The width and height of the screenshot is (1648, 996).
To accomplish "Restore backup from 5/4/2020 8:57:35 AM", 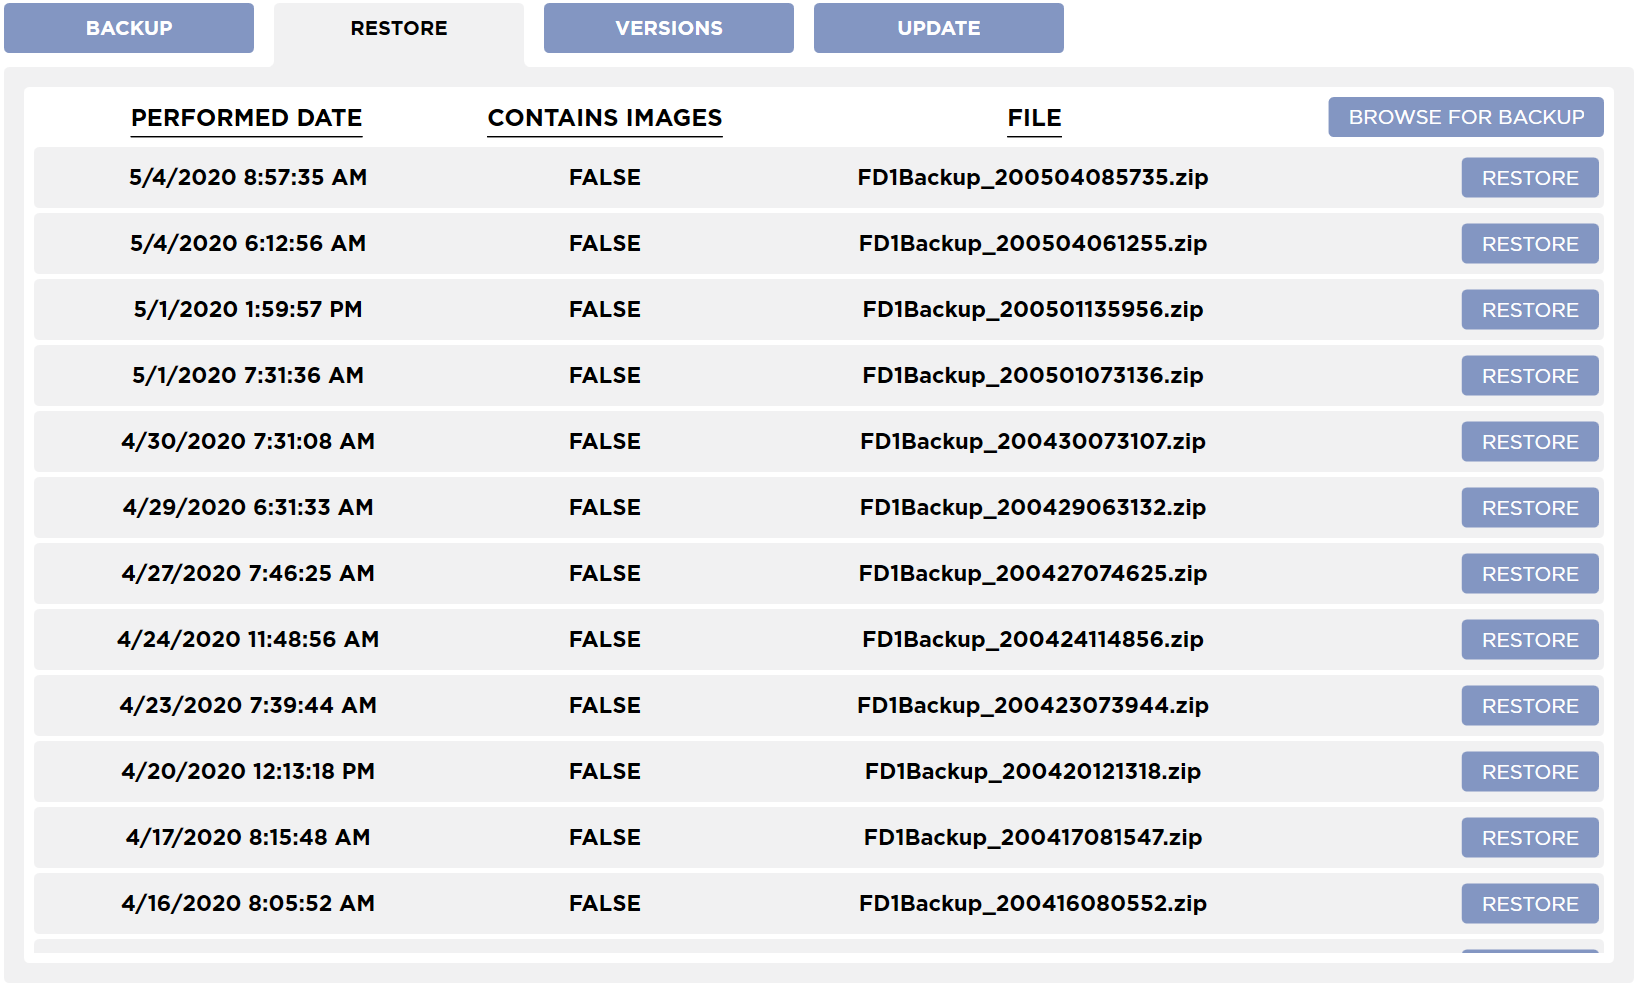I will coord(1529,178).
